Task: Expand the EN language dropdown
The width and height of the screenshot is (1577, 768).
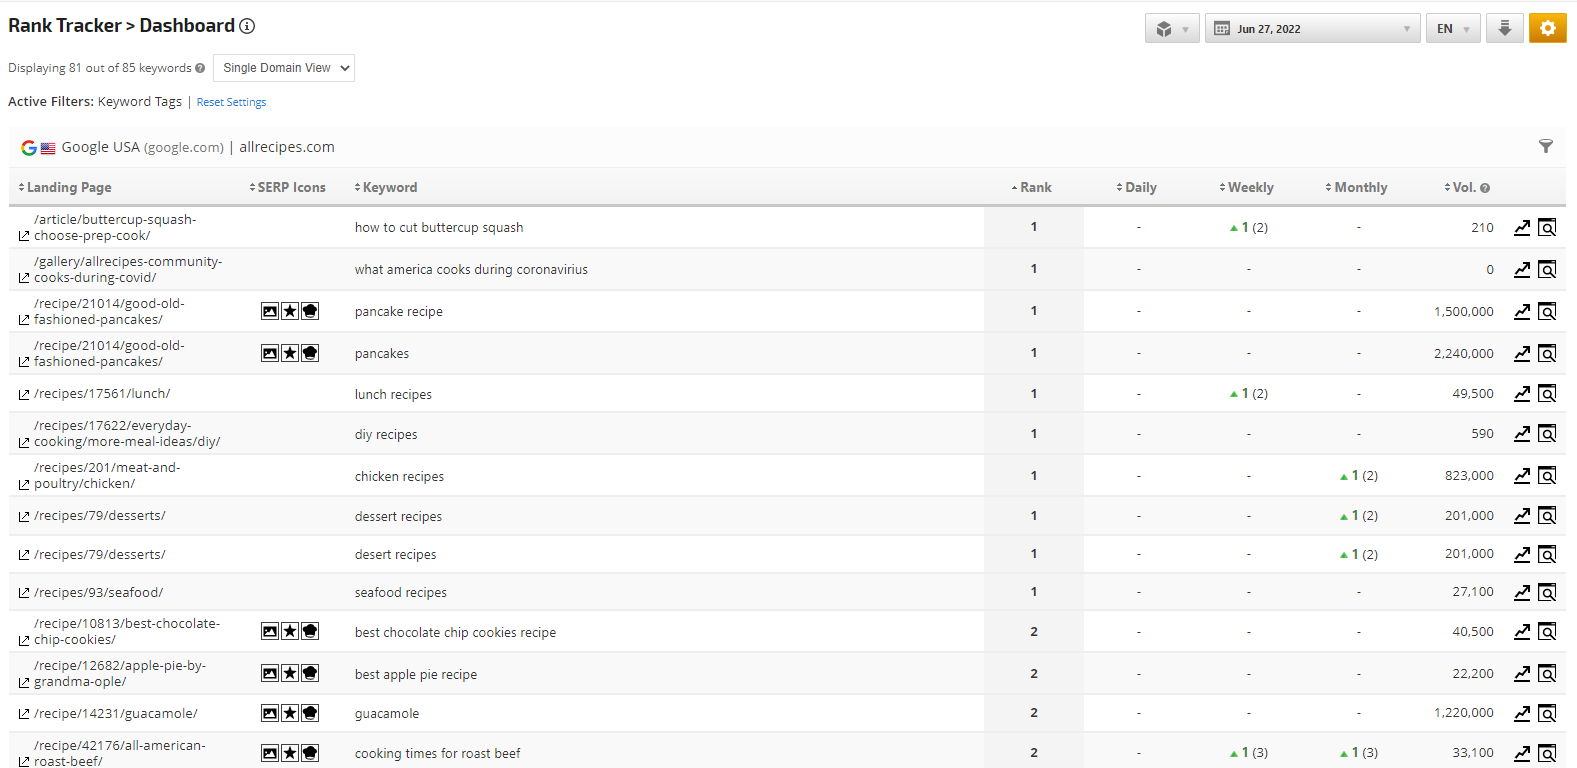Action: (x=1452, y=29)
